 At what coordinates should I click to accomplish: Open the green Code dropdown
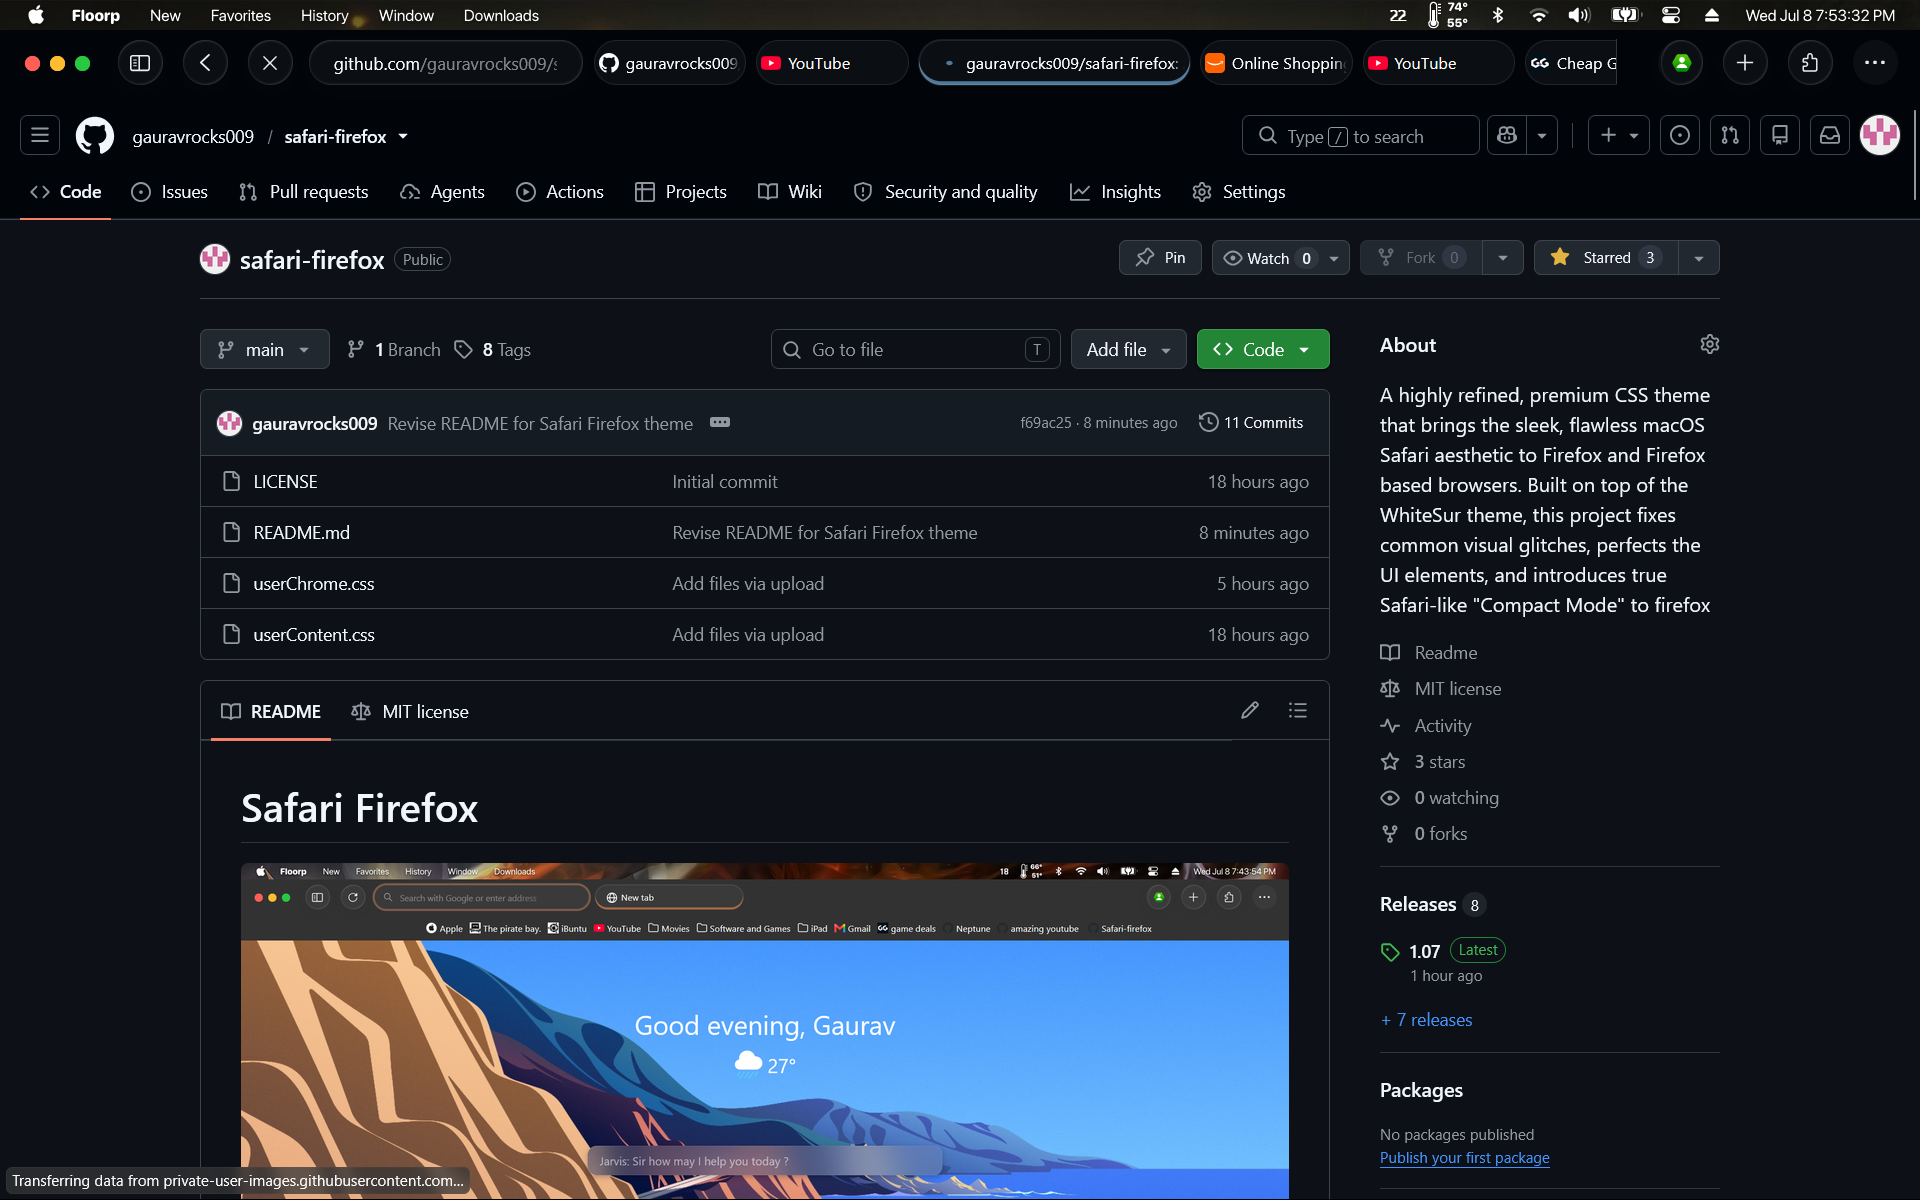(1263, 349)
